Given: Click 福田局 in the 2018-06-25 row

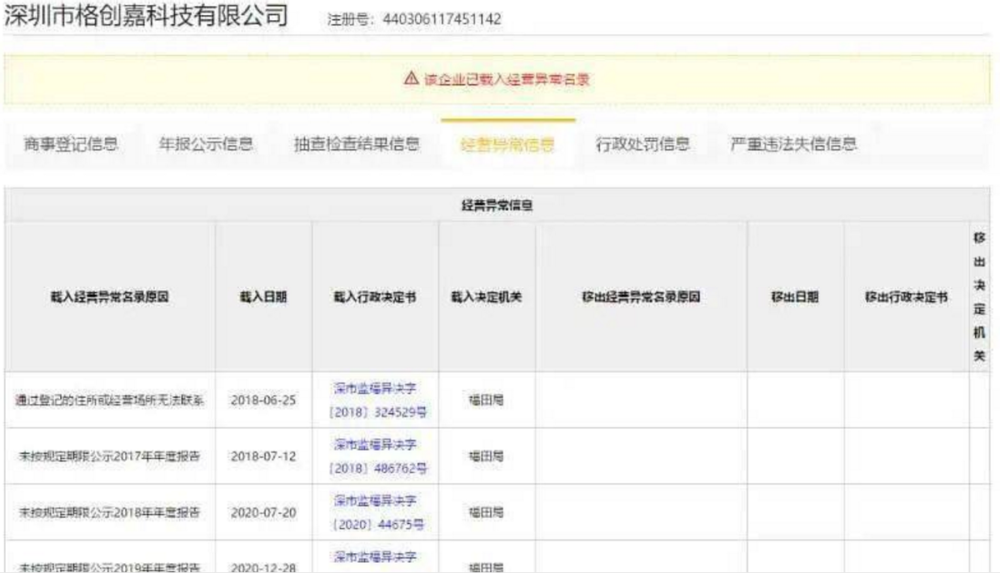Looking at the screenshot, I should click(x=487, y=401).
